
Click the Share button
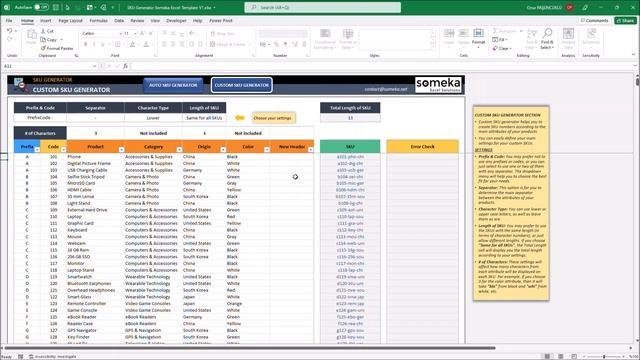(625, 20)
